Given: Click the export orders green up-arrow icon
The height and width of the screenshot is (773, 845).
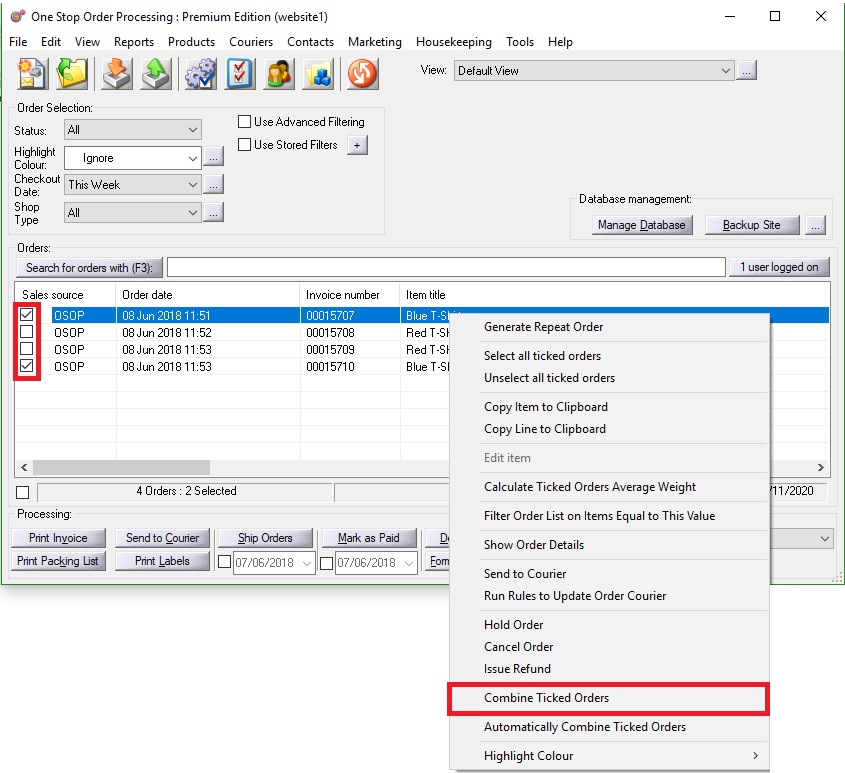Looking at the screenshot, I should tap(156, 73).
